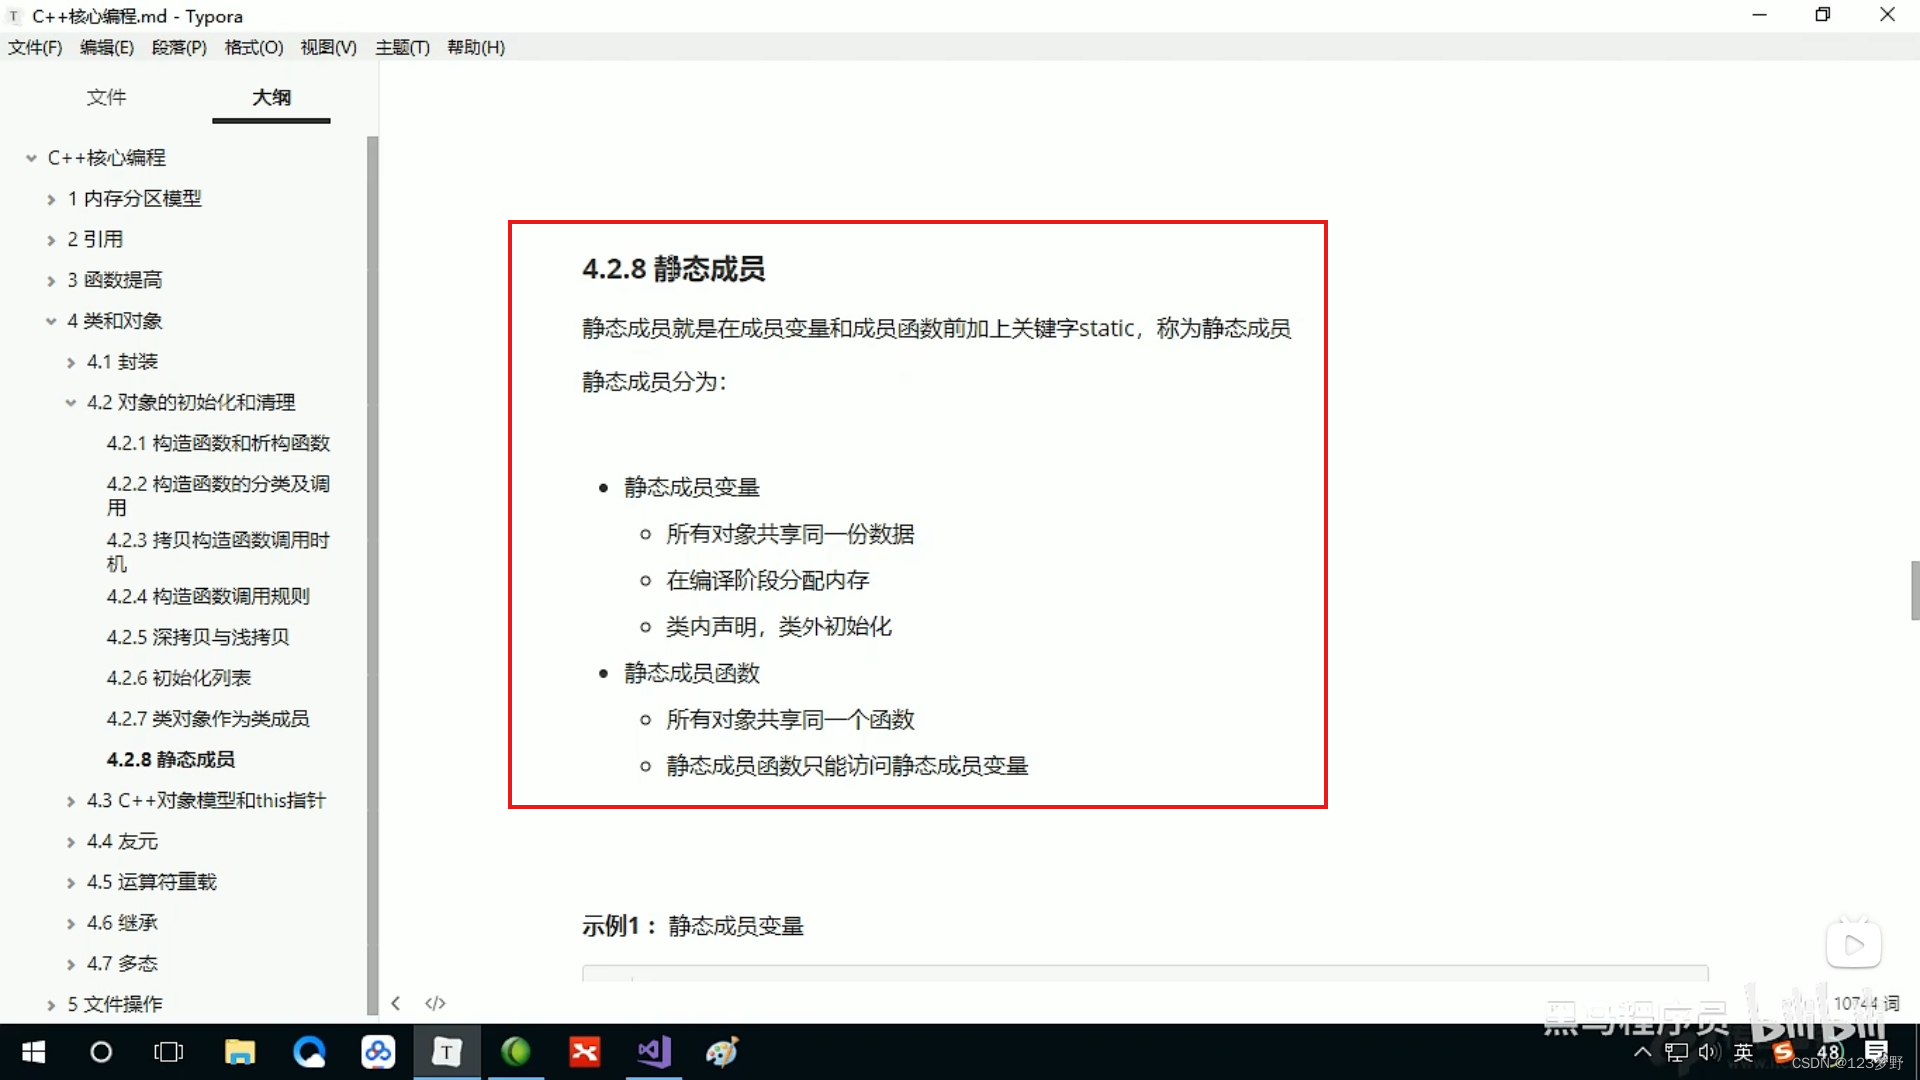
Task: Click the floating video play icon
Action: 1854,944
